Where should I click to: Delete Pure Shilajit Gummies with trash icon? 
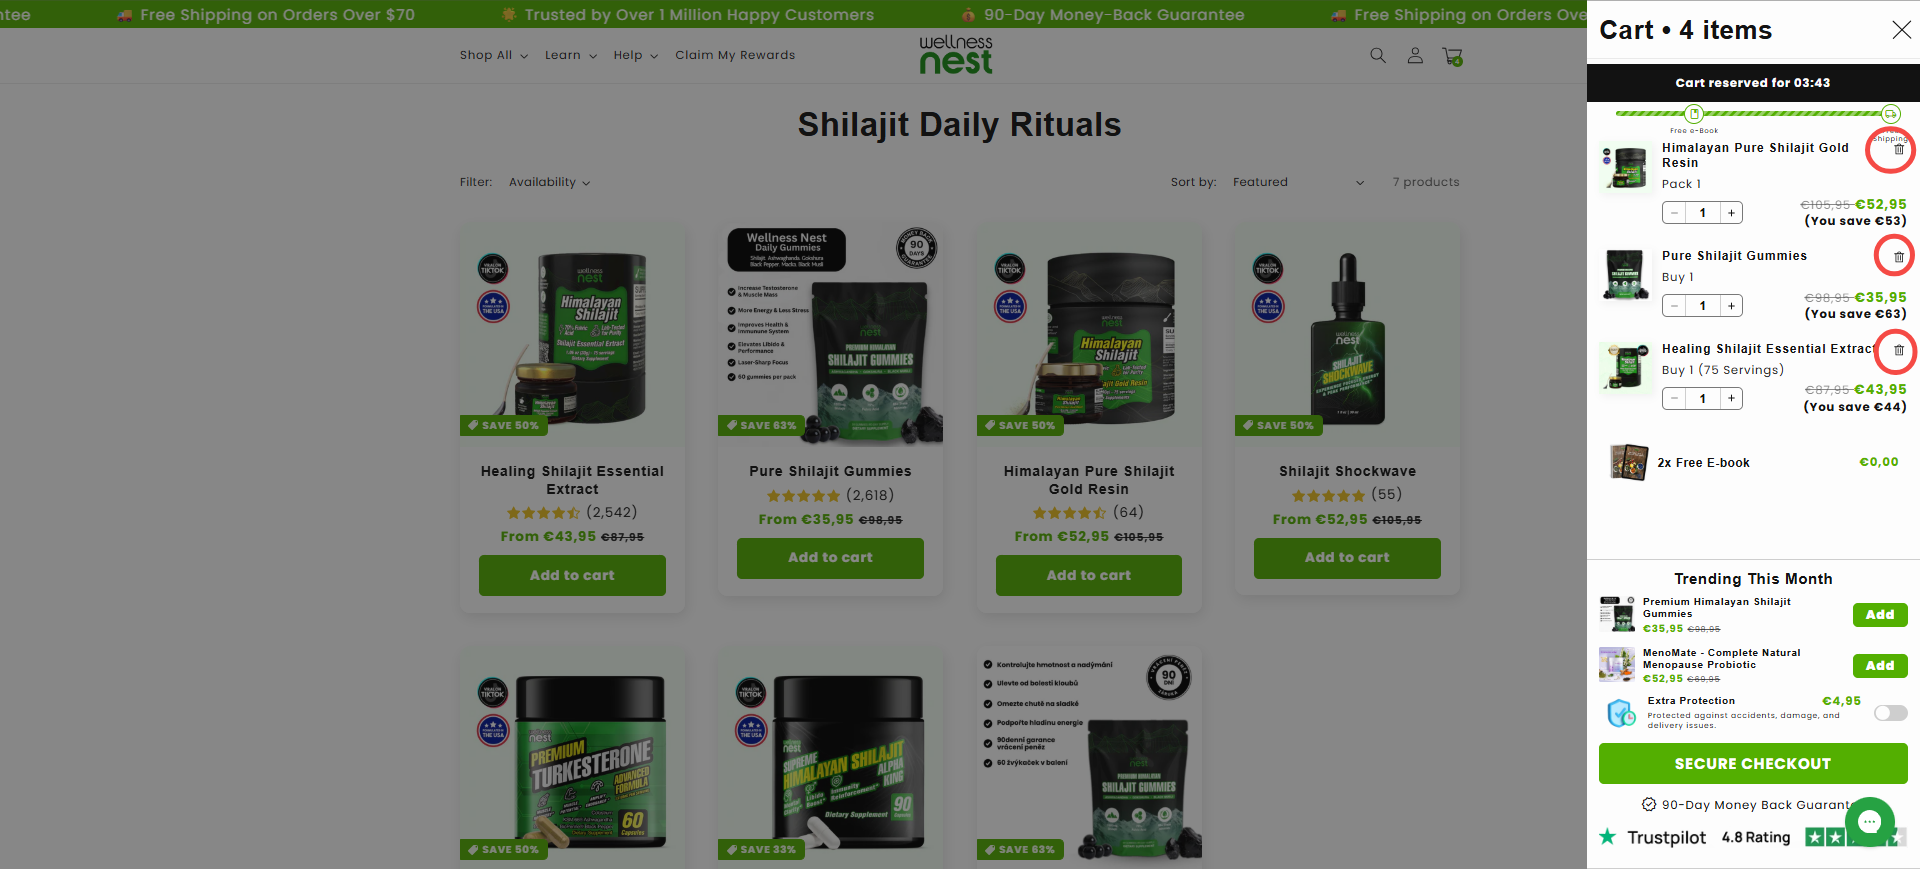(x=1898, y=257)
